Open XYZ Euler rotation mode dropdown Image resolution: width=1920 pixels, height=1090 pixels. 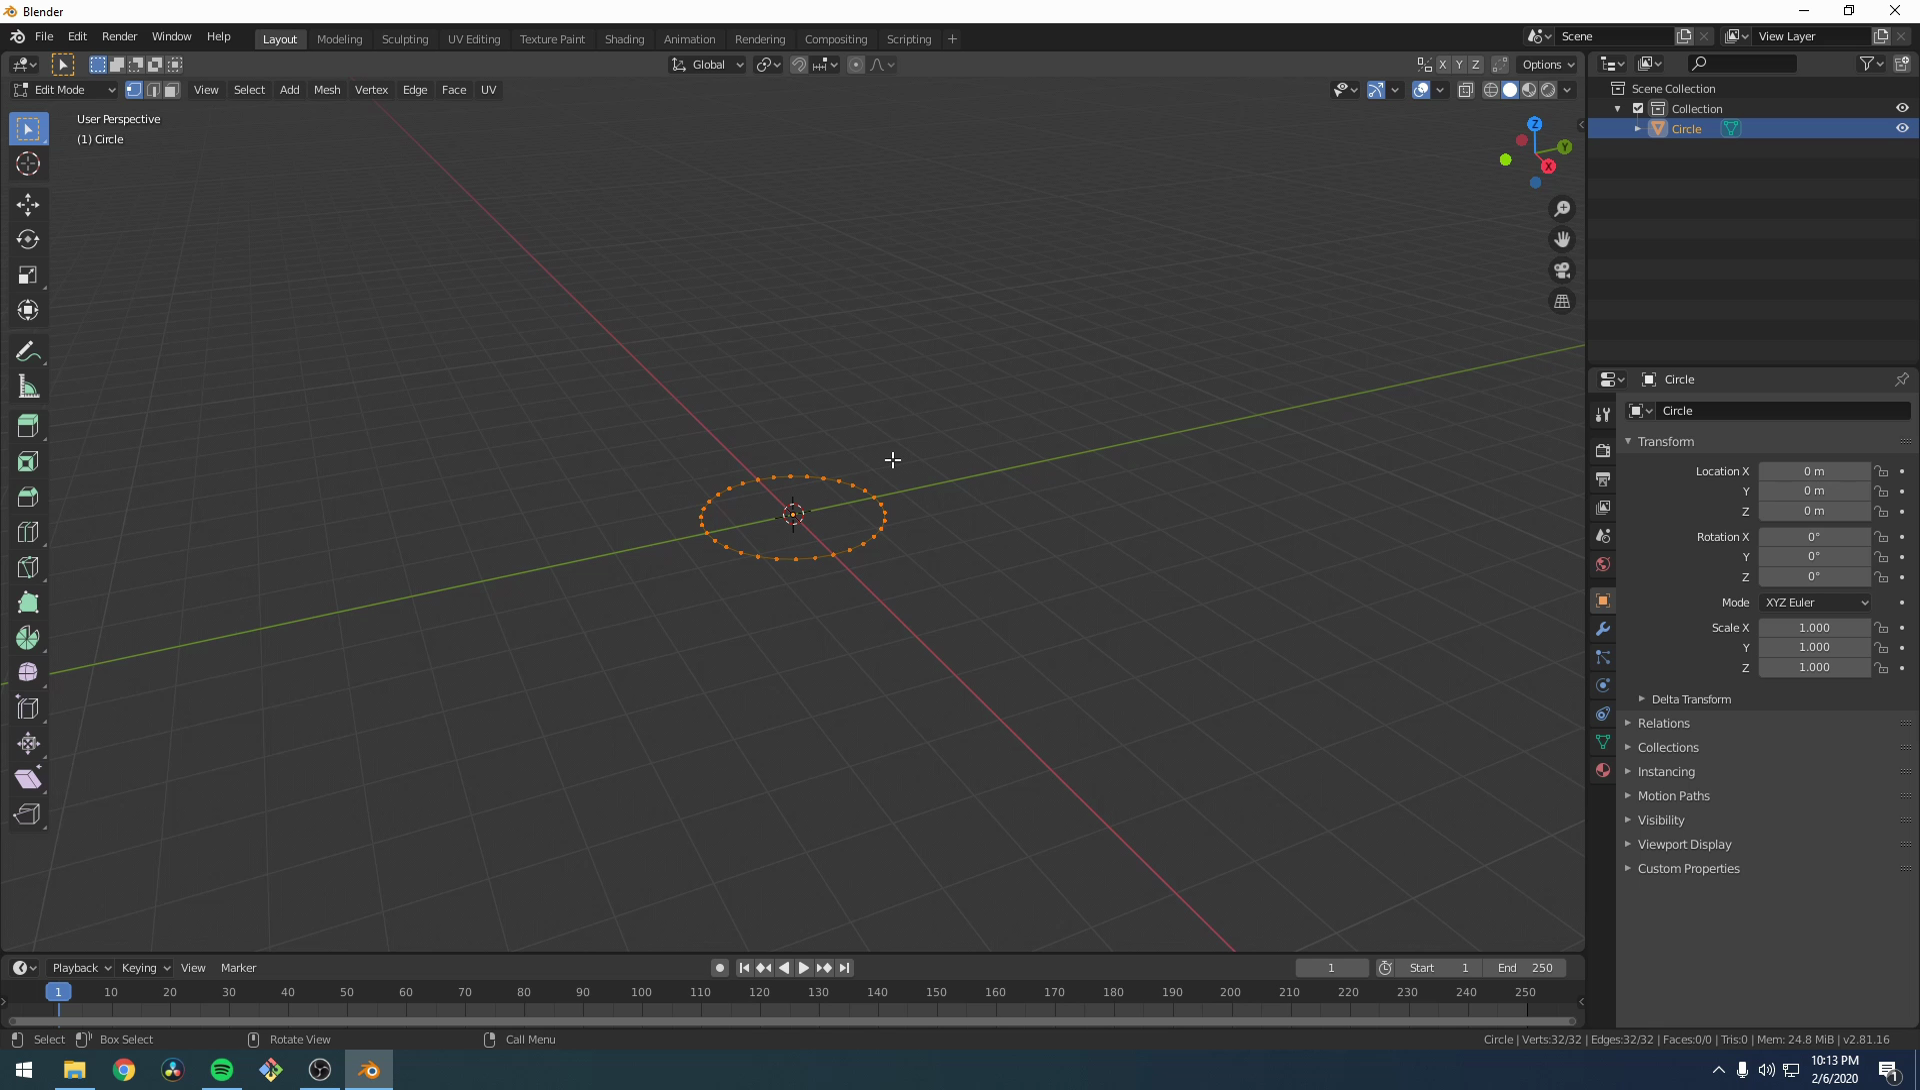1816,602
